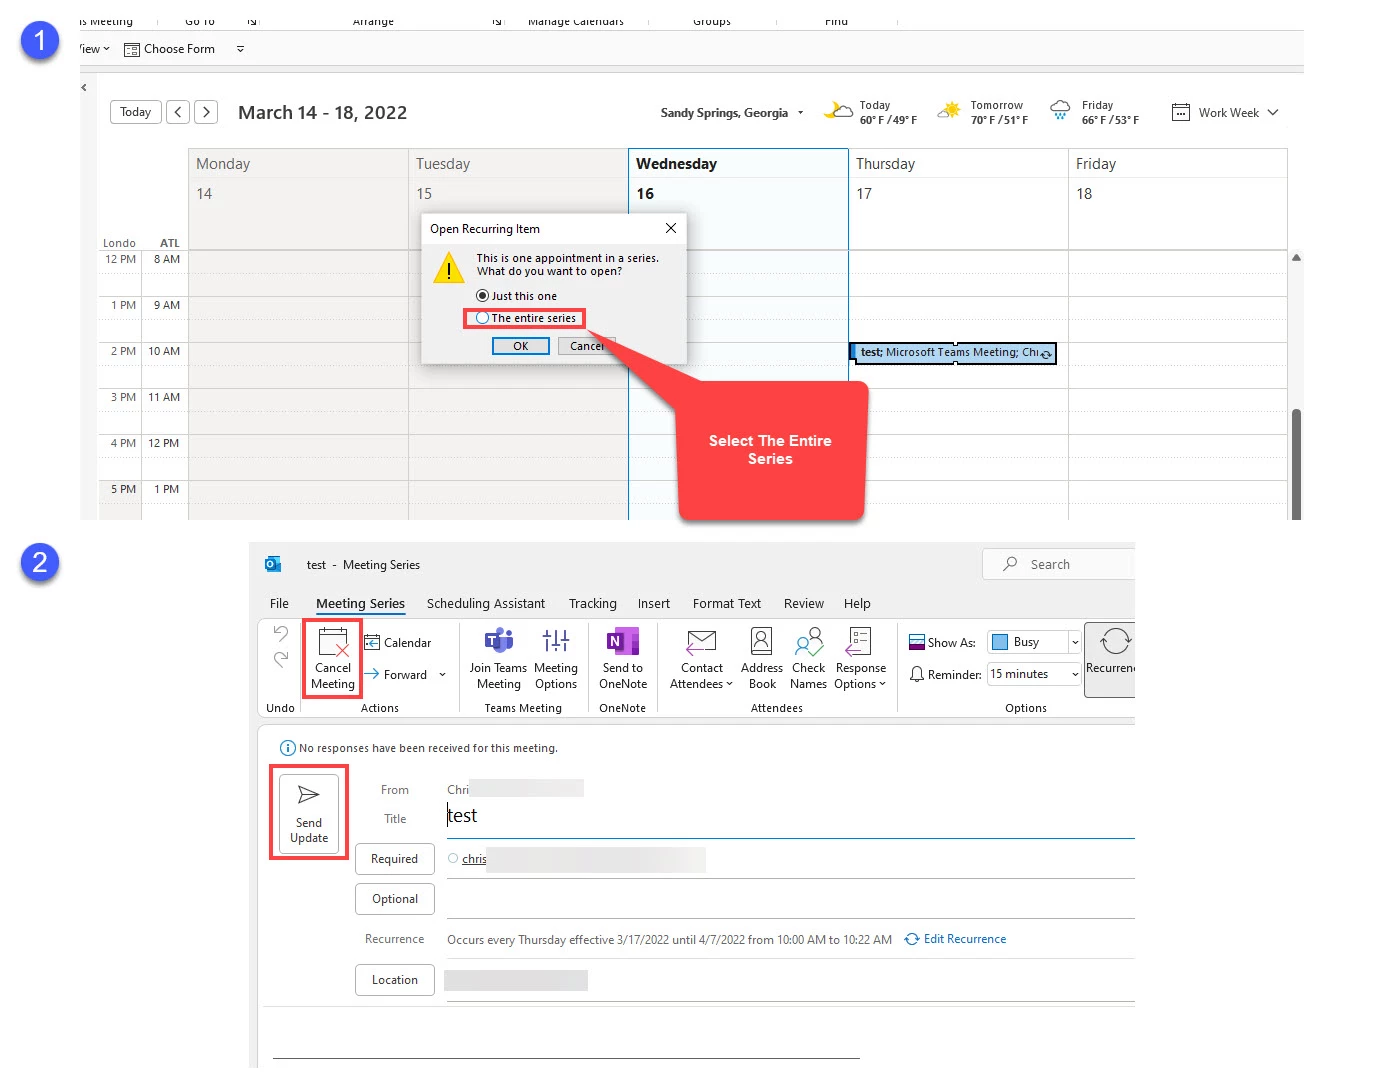Open the Review tab
Image resolution: width=1384 pixels, height=1088 pixels.
[803, 603]
